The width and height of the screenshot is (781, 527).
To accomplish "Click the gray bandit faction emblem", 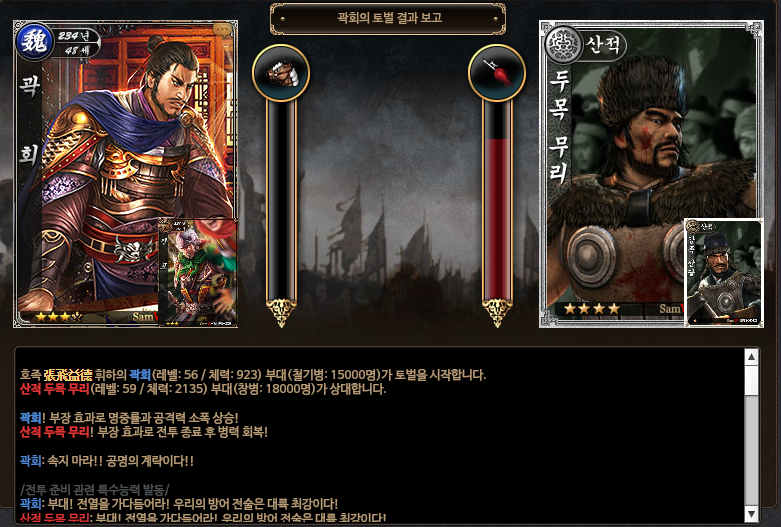I will (x=563, y=45).
